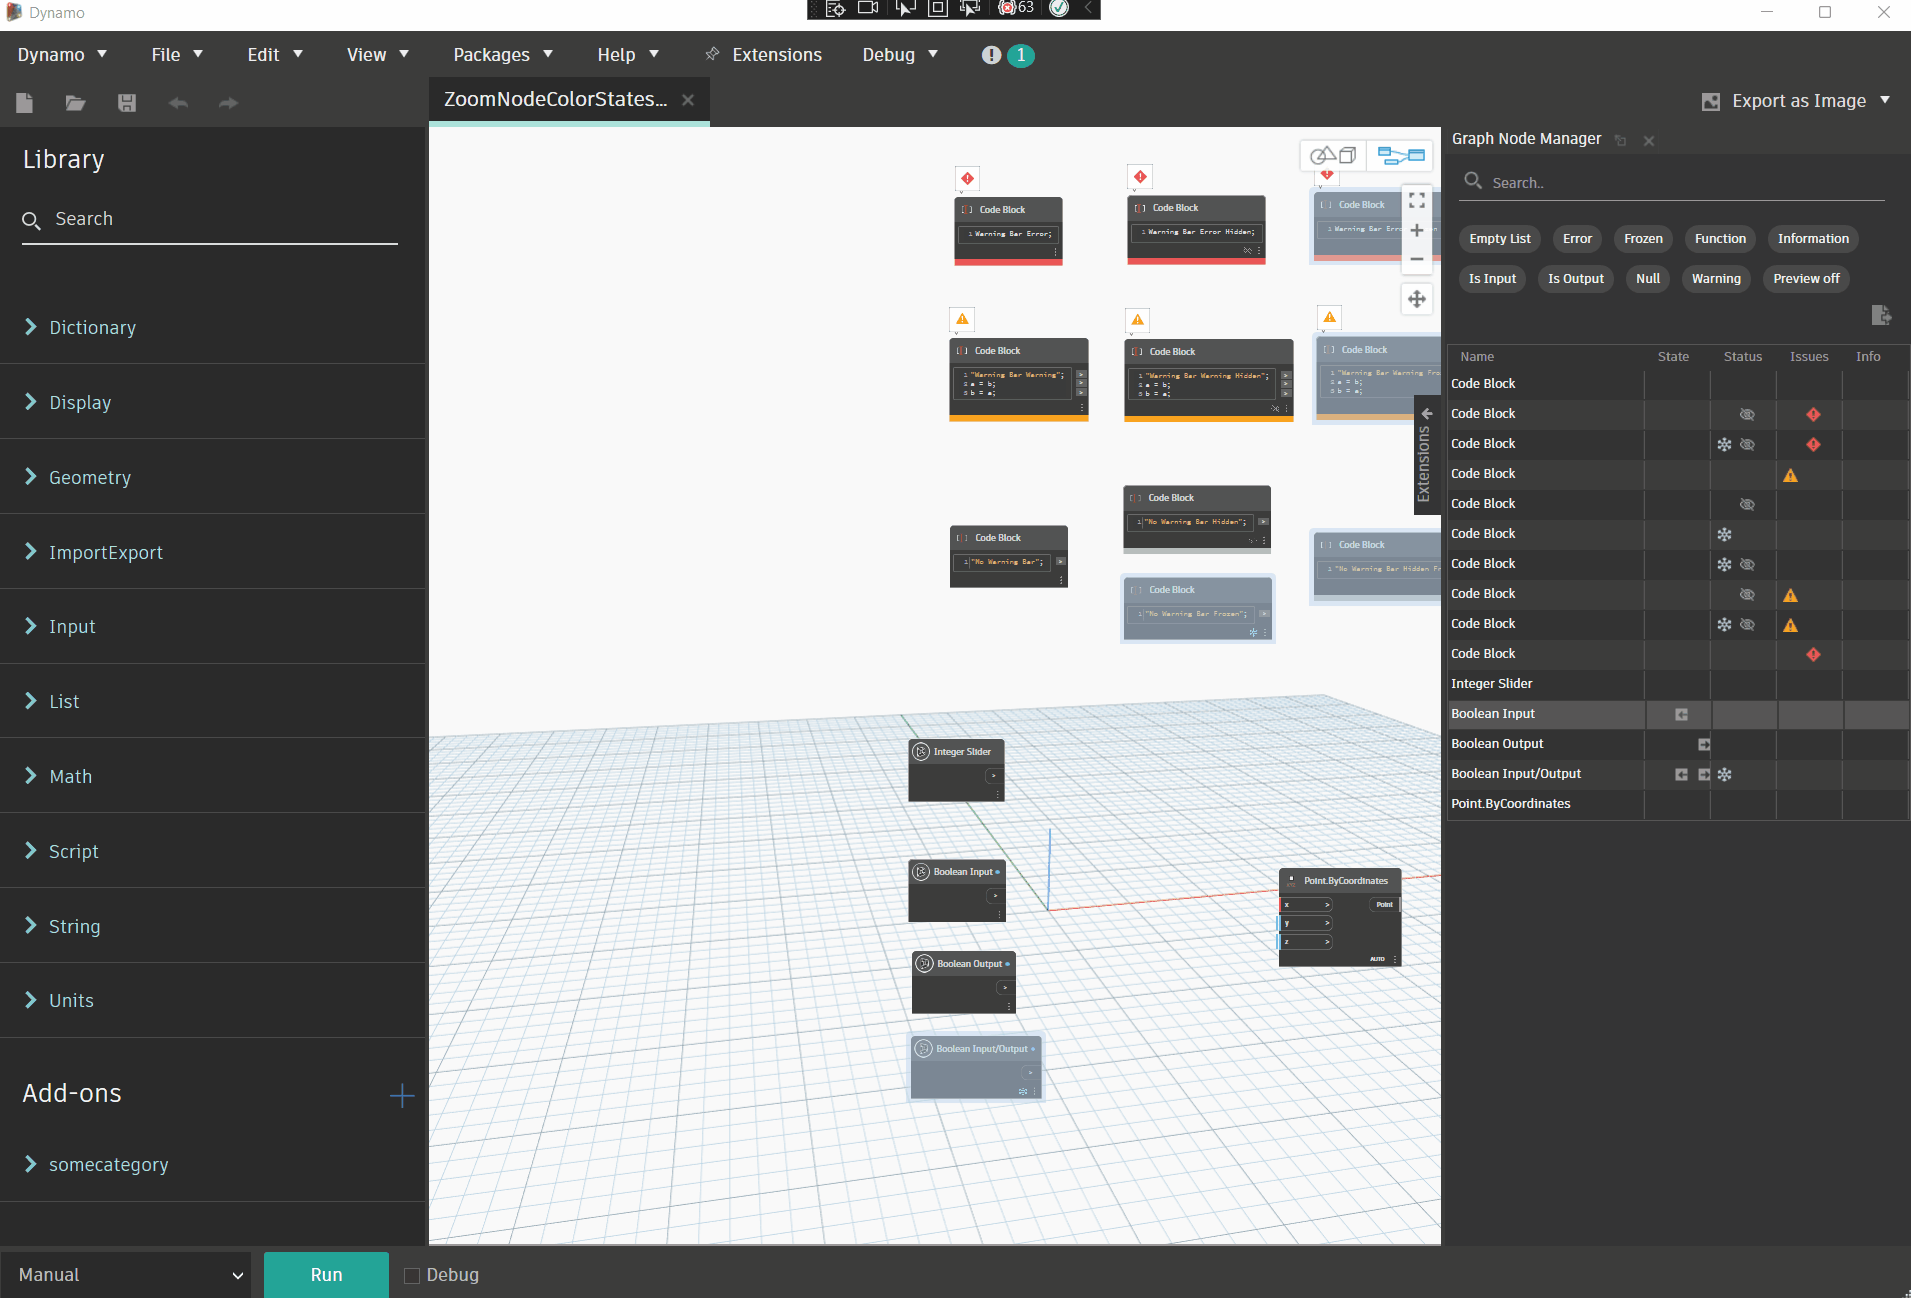
Task: Open the Manual run mode dropdown
Action: pos(126,1275)
